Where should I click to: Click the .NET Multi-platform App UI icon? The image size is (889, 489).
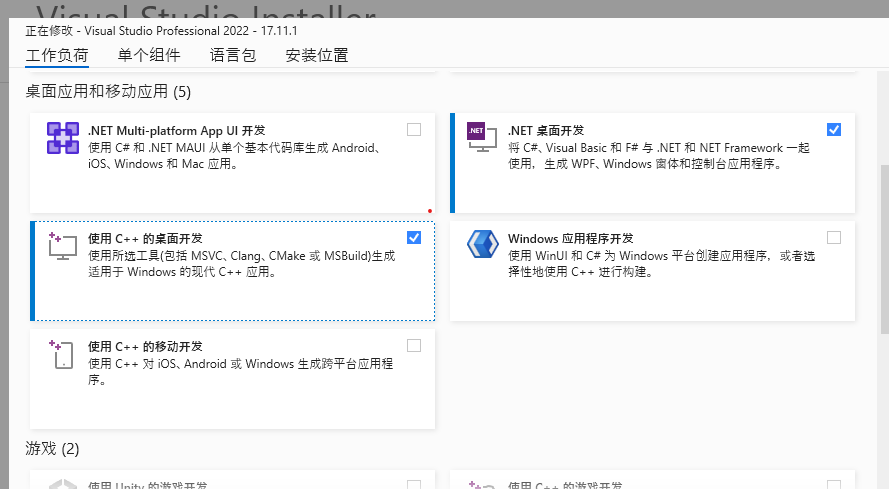[x=62, y=138]
